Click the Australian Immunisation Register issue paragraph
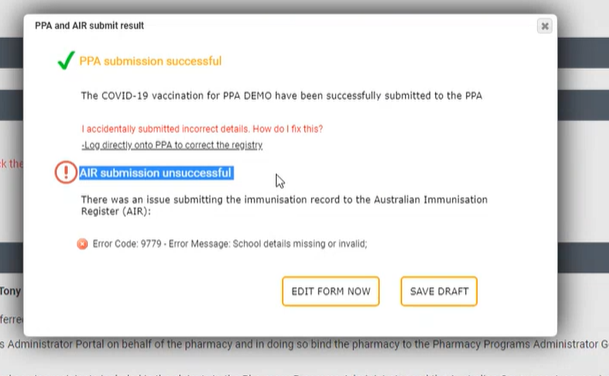The height and width of the screenshot is (376, 609). [284, 205]
